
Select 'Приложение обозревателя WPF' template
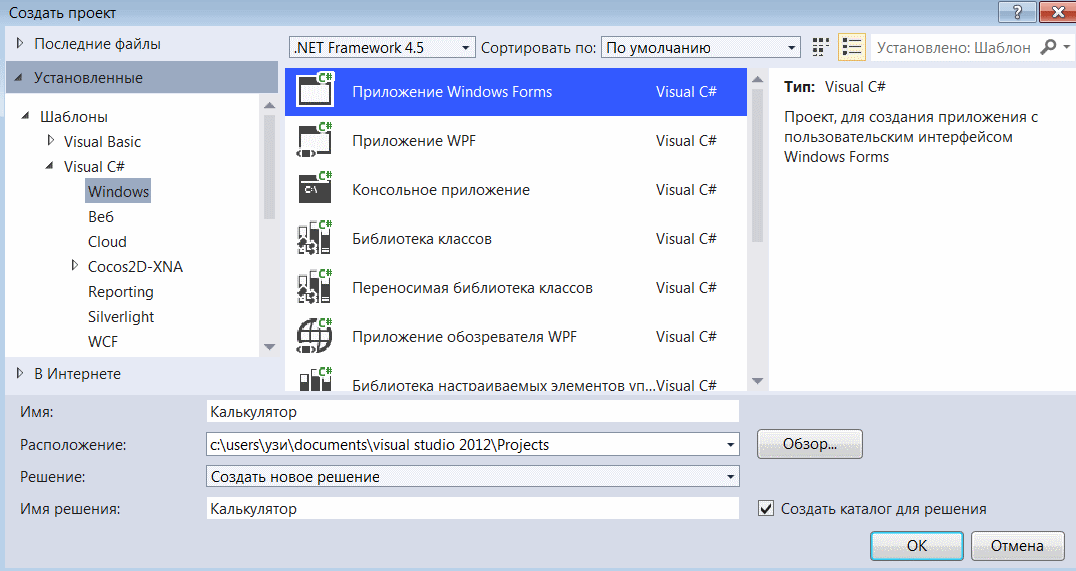pos(516,337)
